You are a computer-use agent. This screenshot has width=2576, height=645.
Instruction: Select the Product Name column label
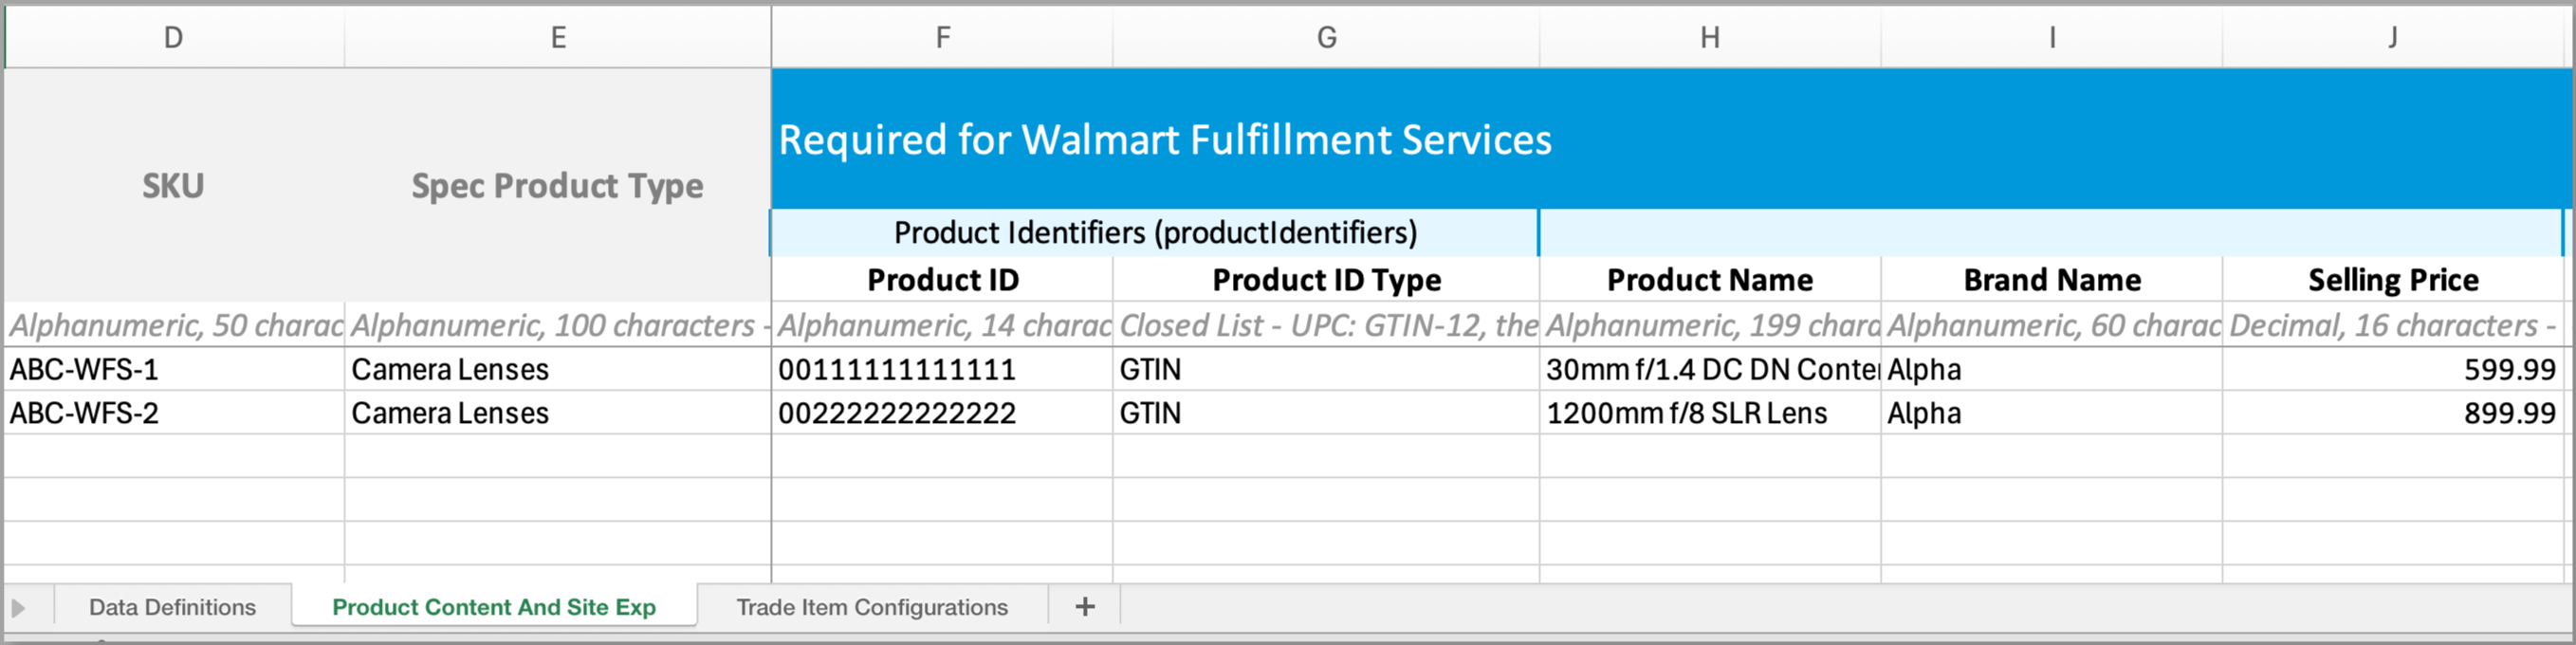point(1710,280)
